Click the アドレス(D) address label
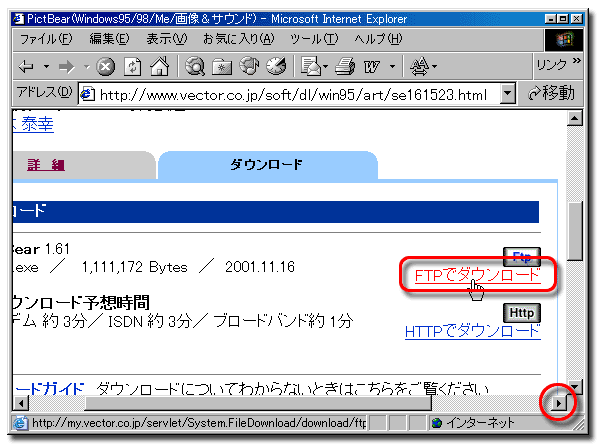This screenshot has width=600, height=448. click(x=44, y=92)
